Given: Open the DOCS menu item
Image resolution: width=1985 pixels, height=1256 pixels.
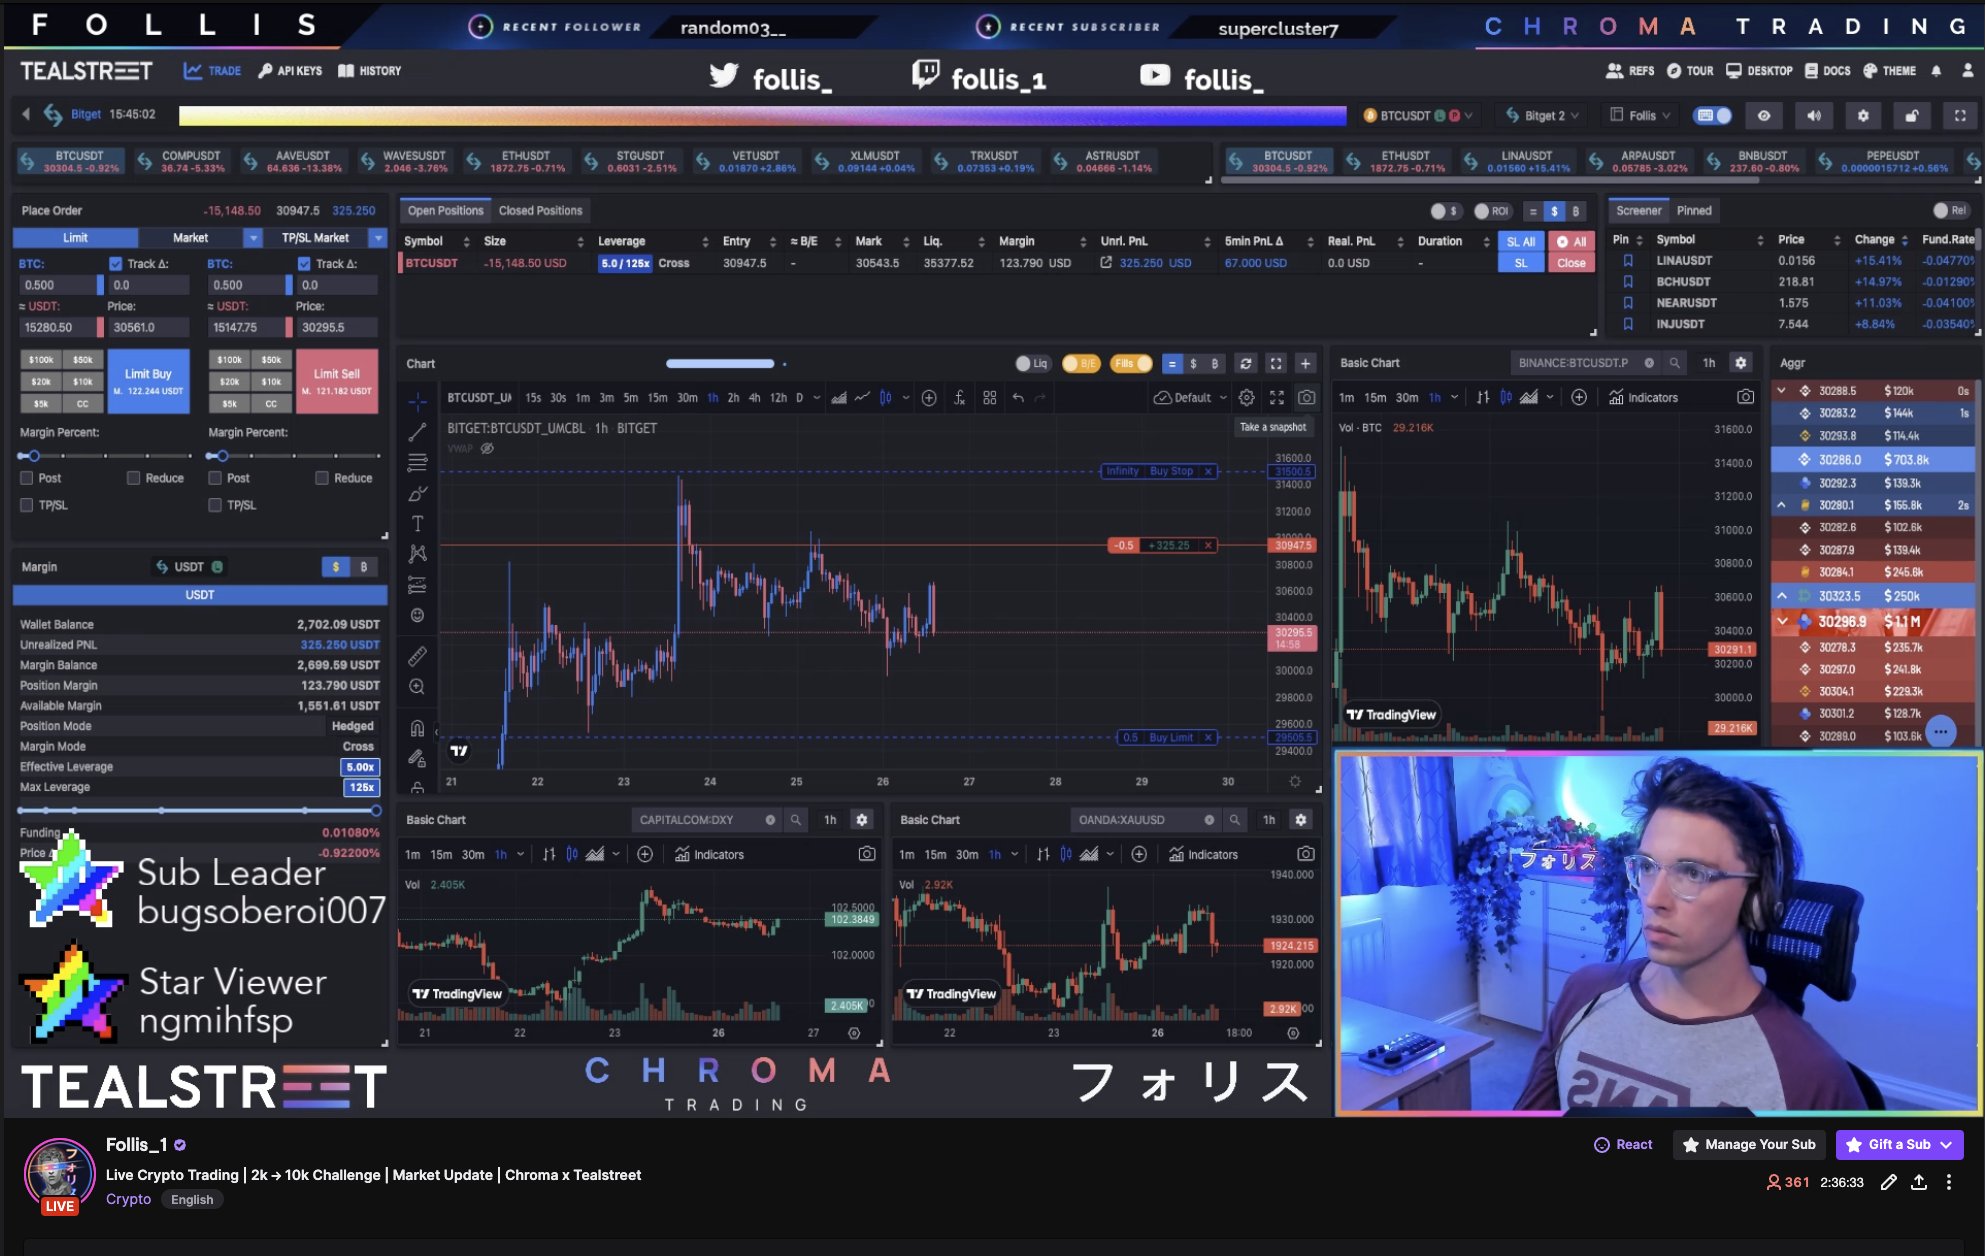Looking at the screenshot, I should (1828, 71).
